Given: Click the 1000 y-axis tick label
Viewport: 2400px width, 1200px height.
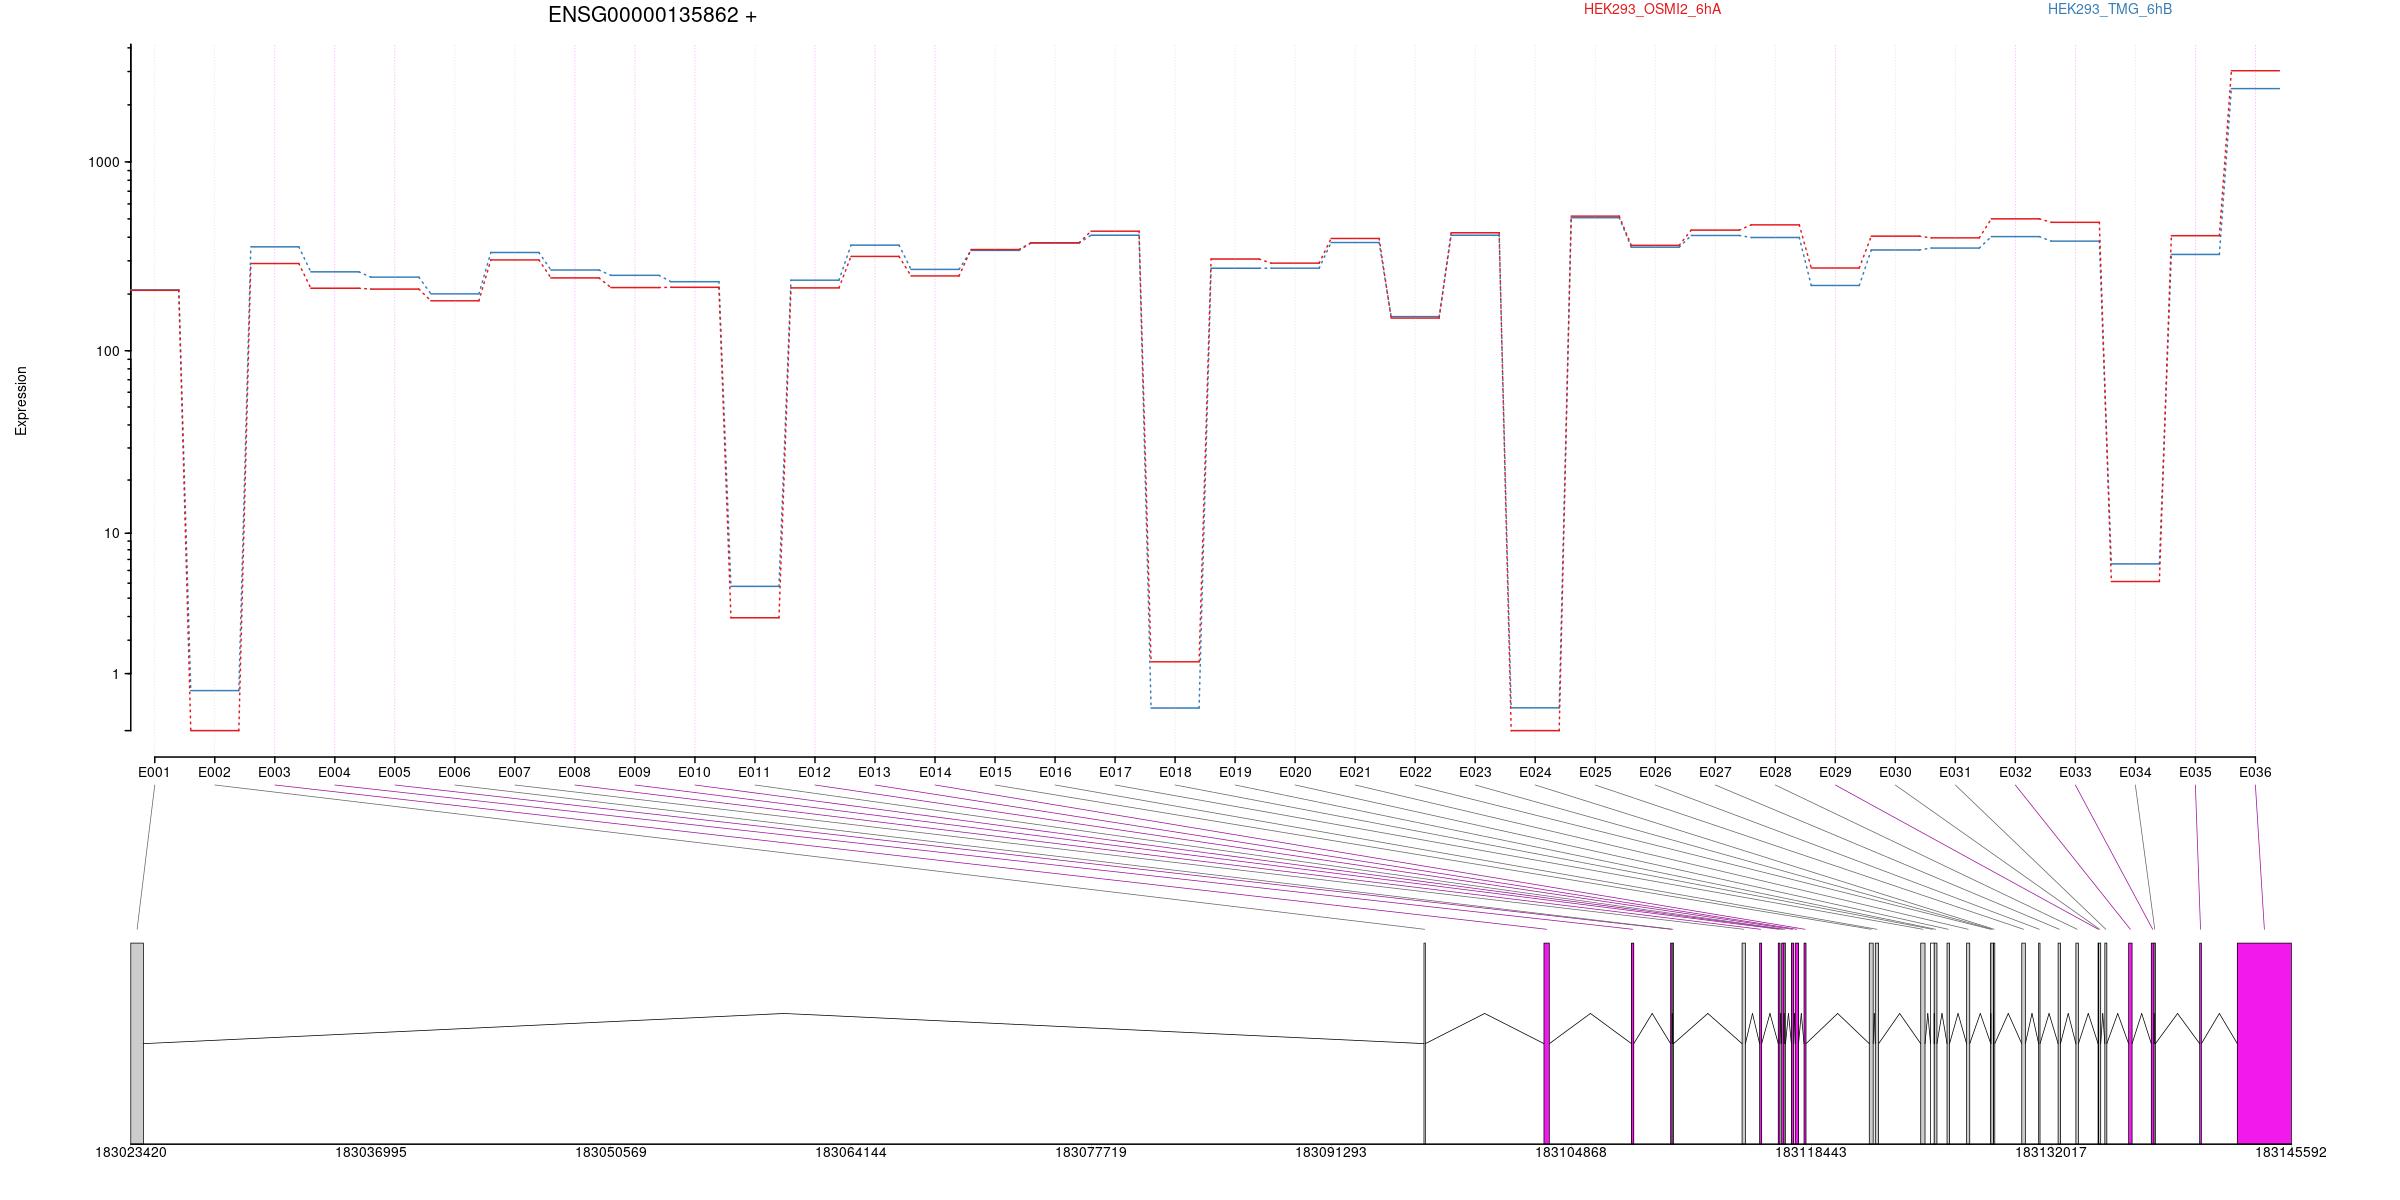Looking at the screenshot, I should (x=103, y=162).
